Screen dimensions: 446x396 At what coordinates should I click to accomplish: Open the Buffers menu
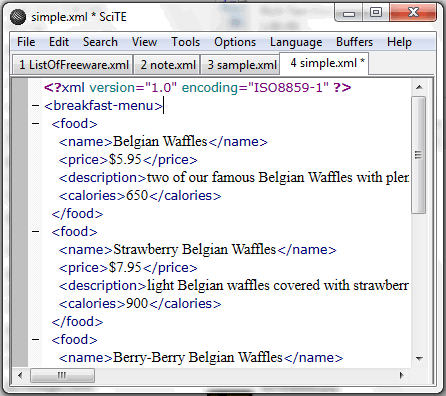pos(354,42)
